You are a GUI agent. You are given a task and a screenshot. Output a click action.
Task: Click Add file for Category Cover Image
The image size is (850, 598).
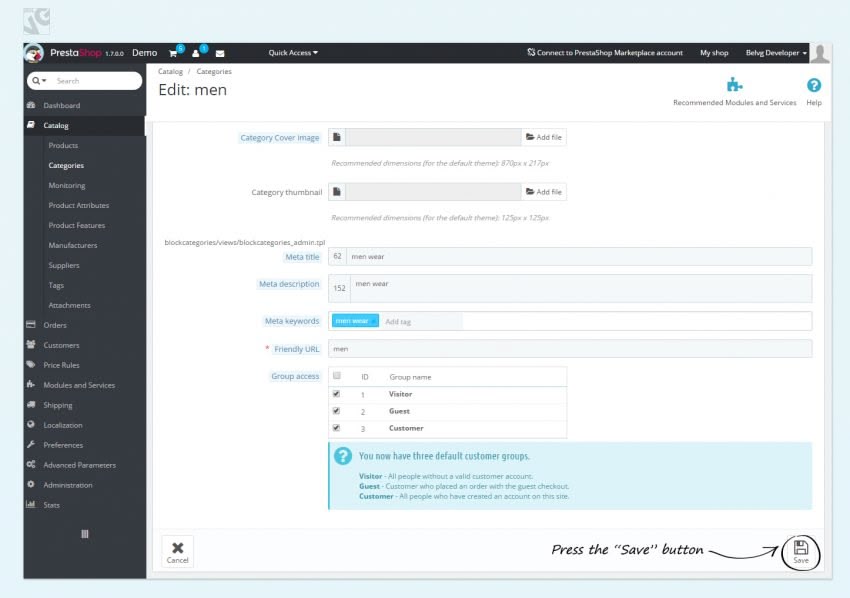(544, 137)
